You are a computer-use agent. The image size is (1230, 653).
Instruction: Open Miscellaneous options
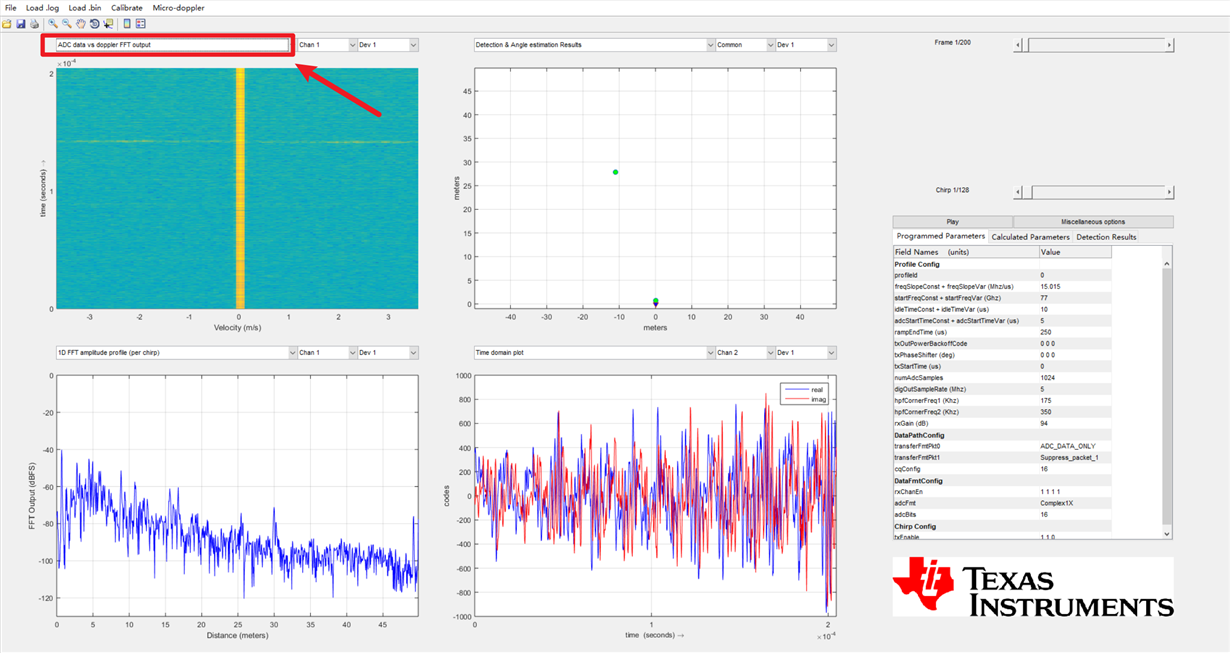click(1094, 221)
